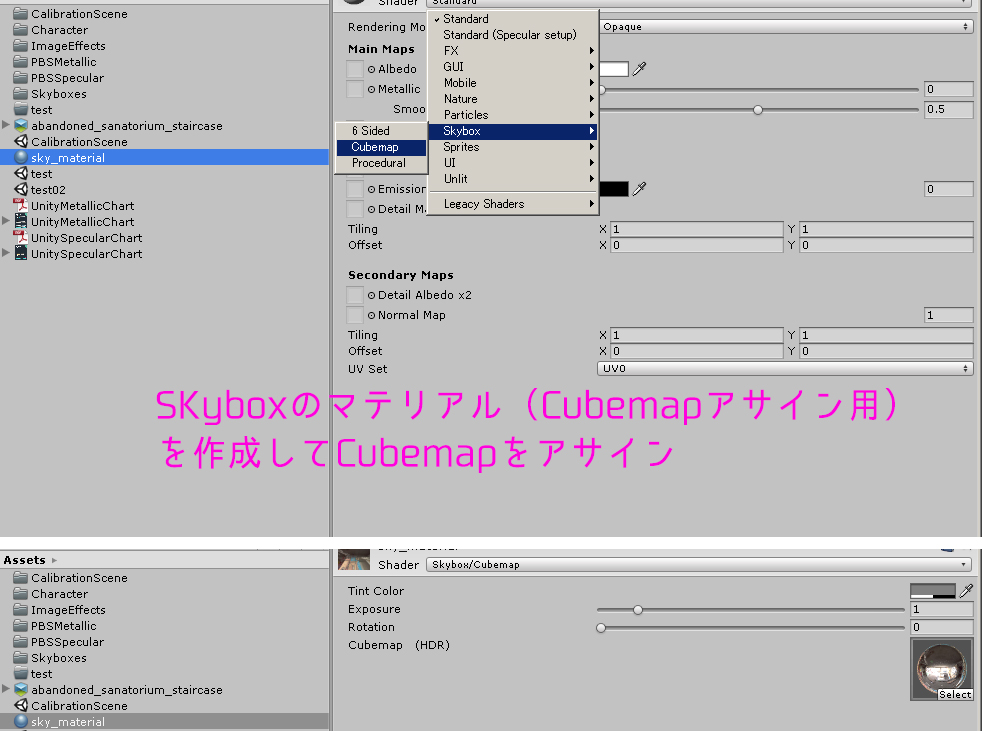Select 6 Sided skybox shader
This screenshot has height=731, width=982.
(x=381, y=131)
